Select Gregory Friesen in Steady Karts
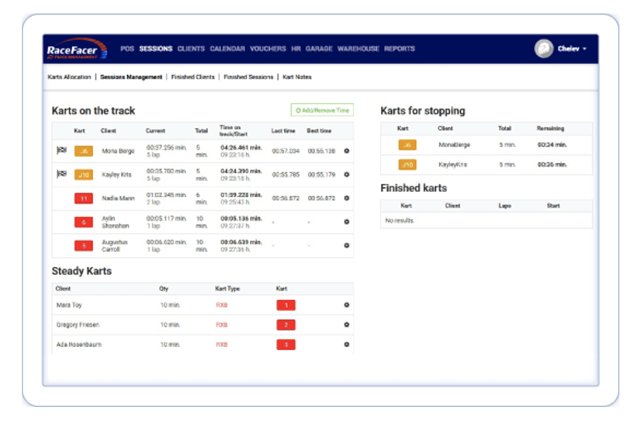 point(78,325)
